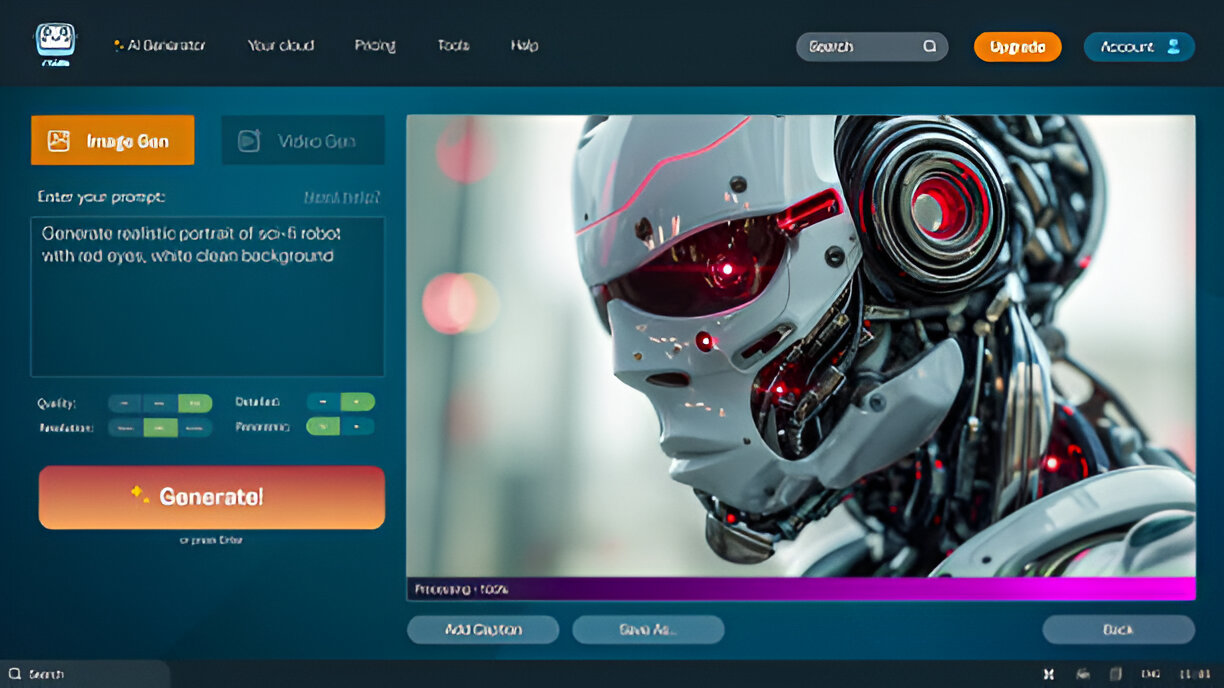The height and width of the screenshot is (688, 1224).
Task: Click the Save As button
Action: 648,629
